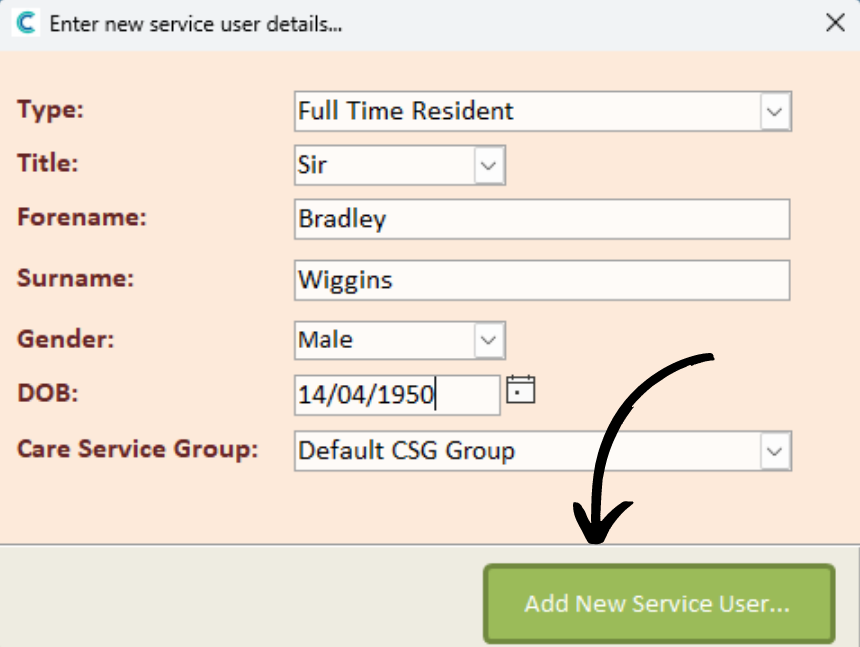Click the DOB label
The width and height of the screenshot is (860, 647).
[x=48, y=393]
